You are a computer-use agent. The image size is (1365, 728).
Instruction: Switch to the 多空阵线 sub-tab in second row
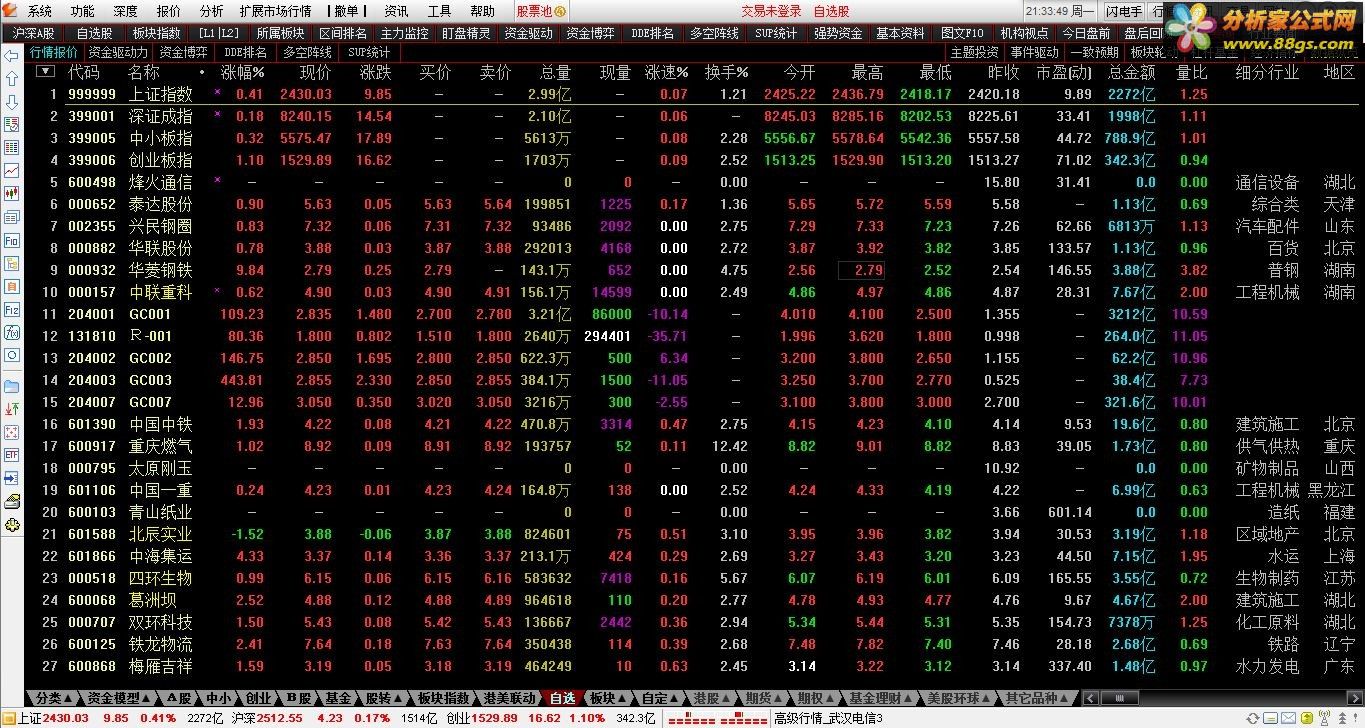coord(307,53)
